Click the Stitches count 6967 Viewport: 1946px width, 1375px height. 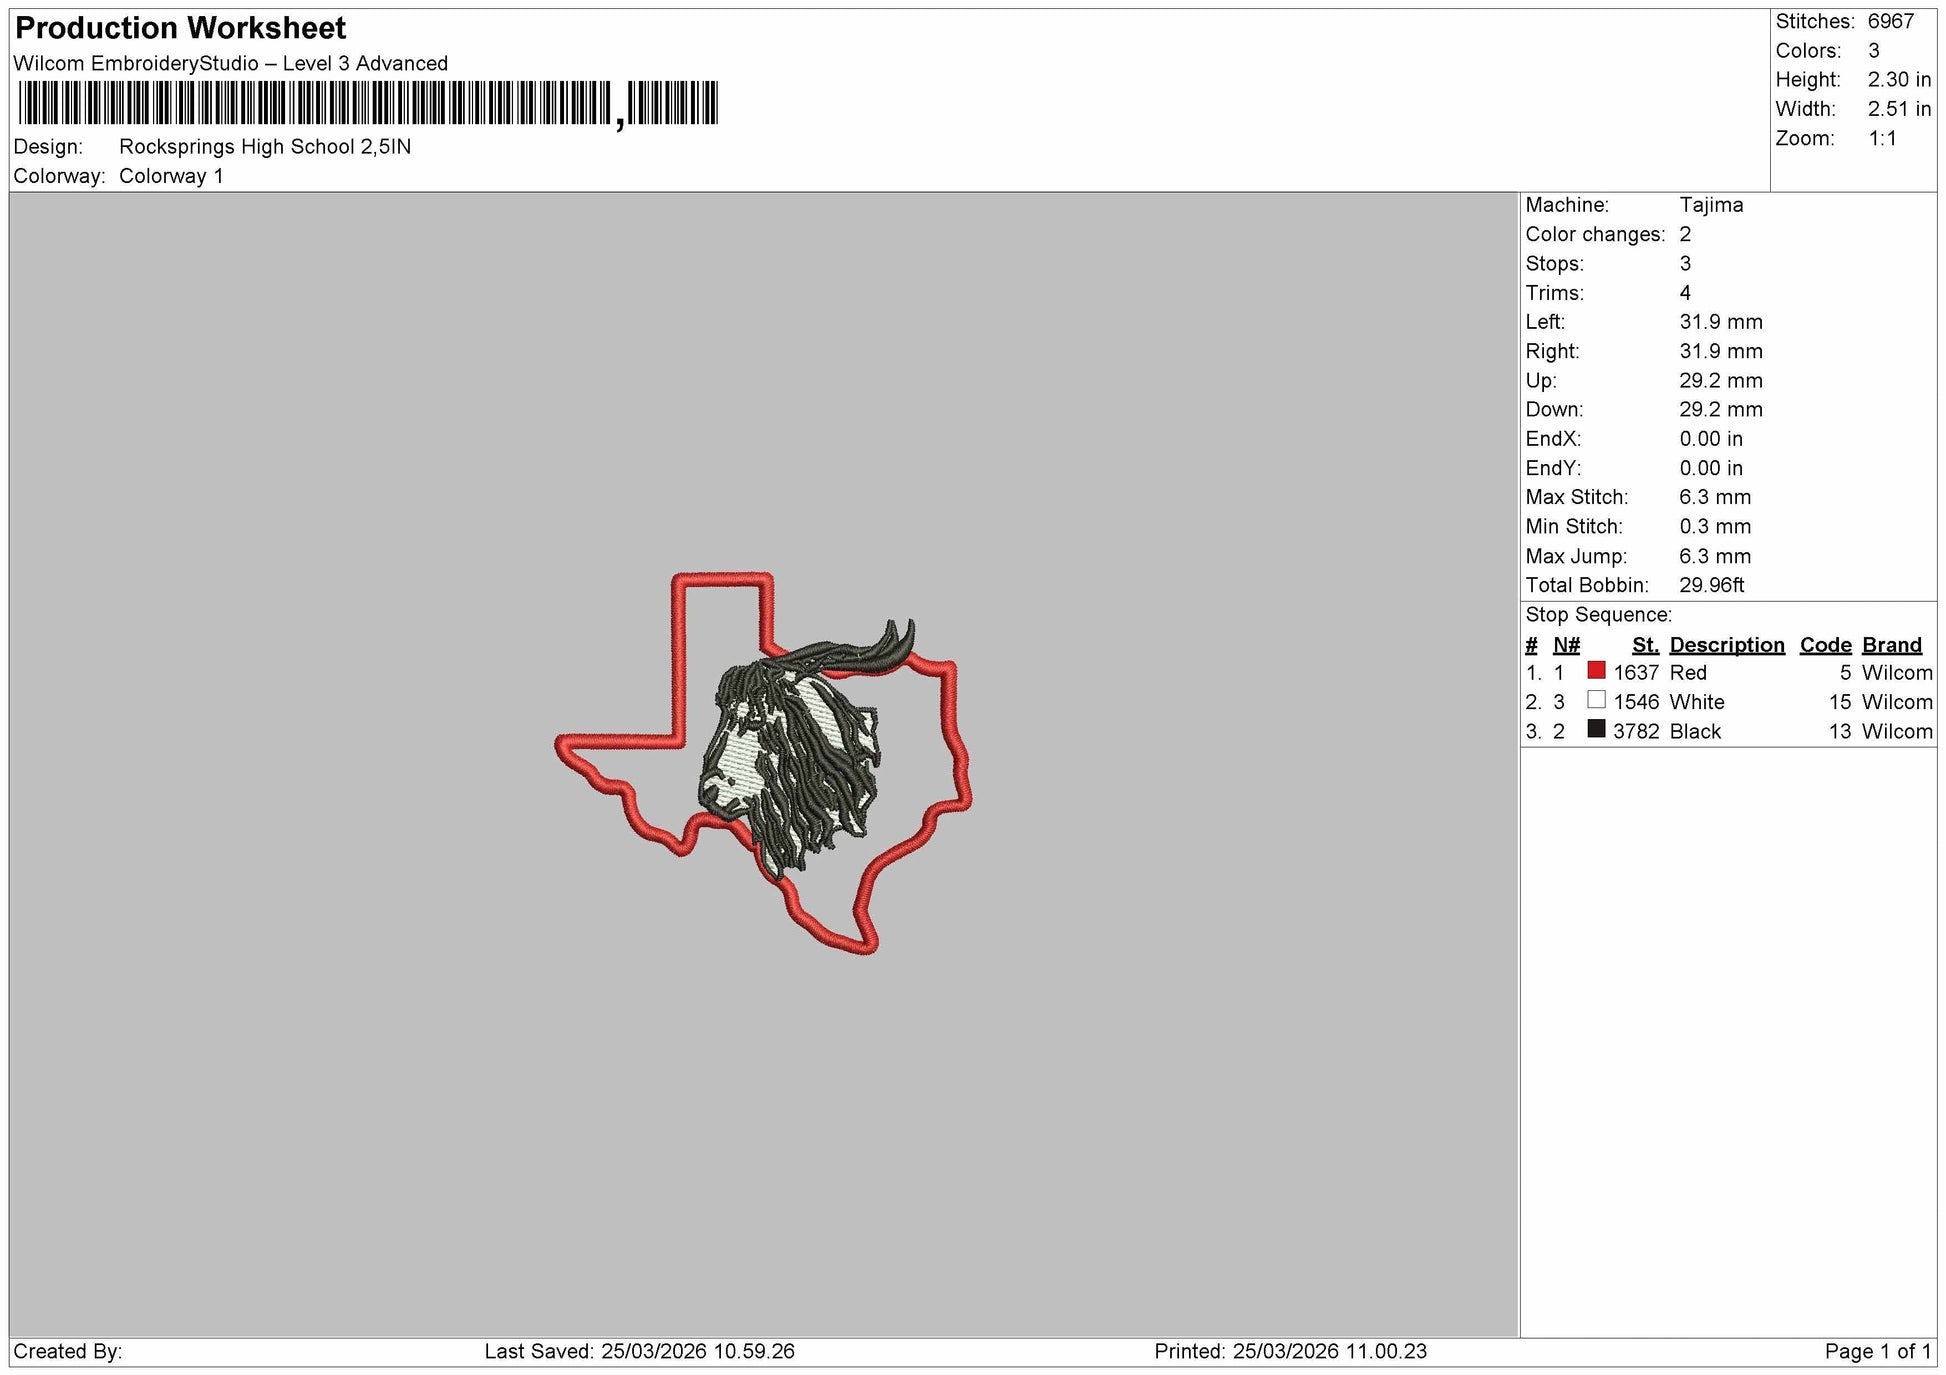1890,22
